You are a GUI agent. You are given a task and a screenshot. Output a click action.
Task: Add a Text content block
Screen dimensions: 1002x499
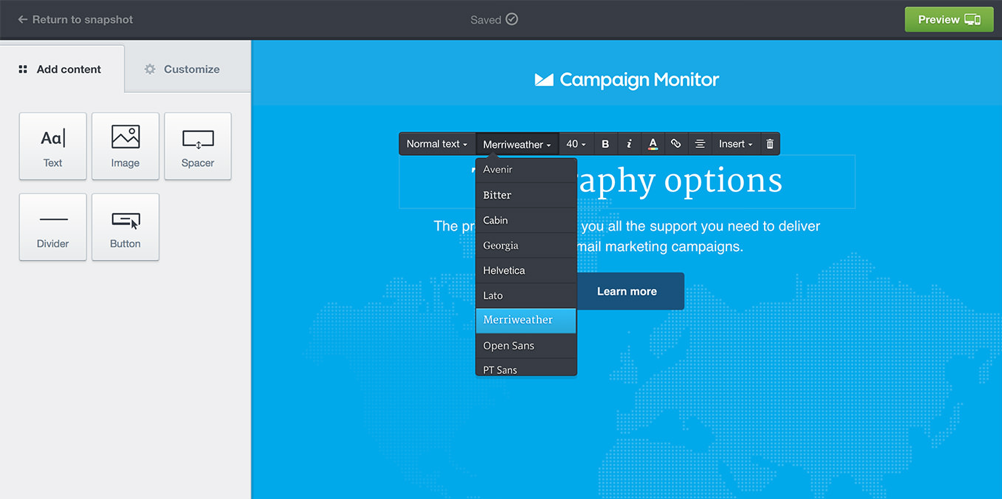(x=52, y=146)
